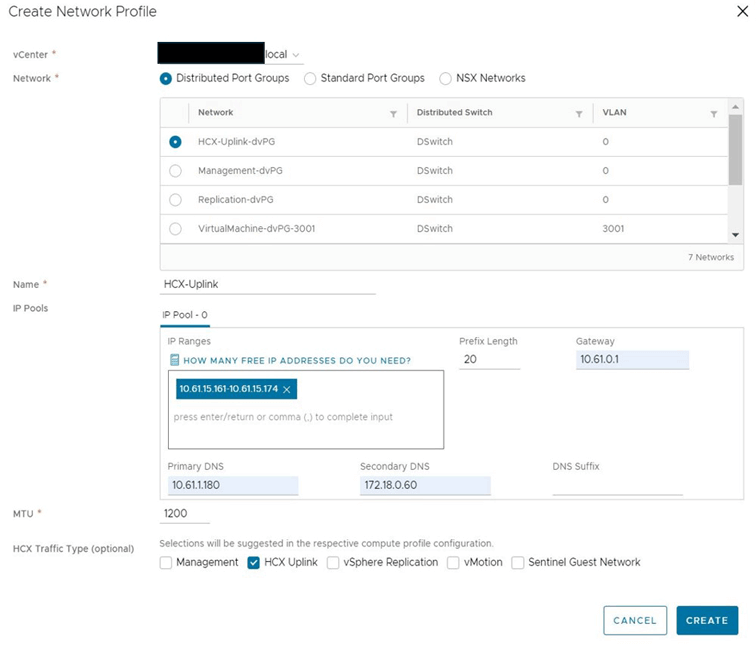756x650 pixels.
Task: Click the Gateway field
Action: pyautogui.click(x=632, y=360)
